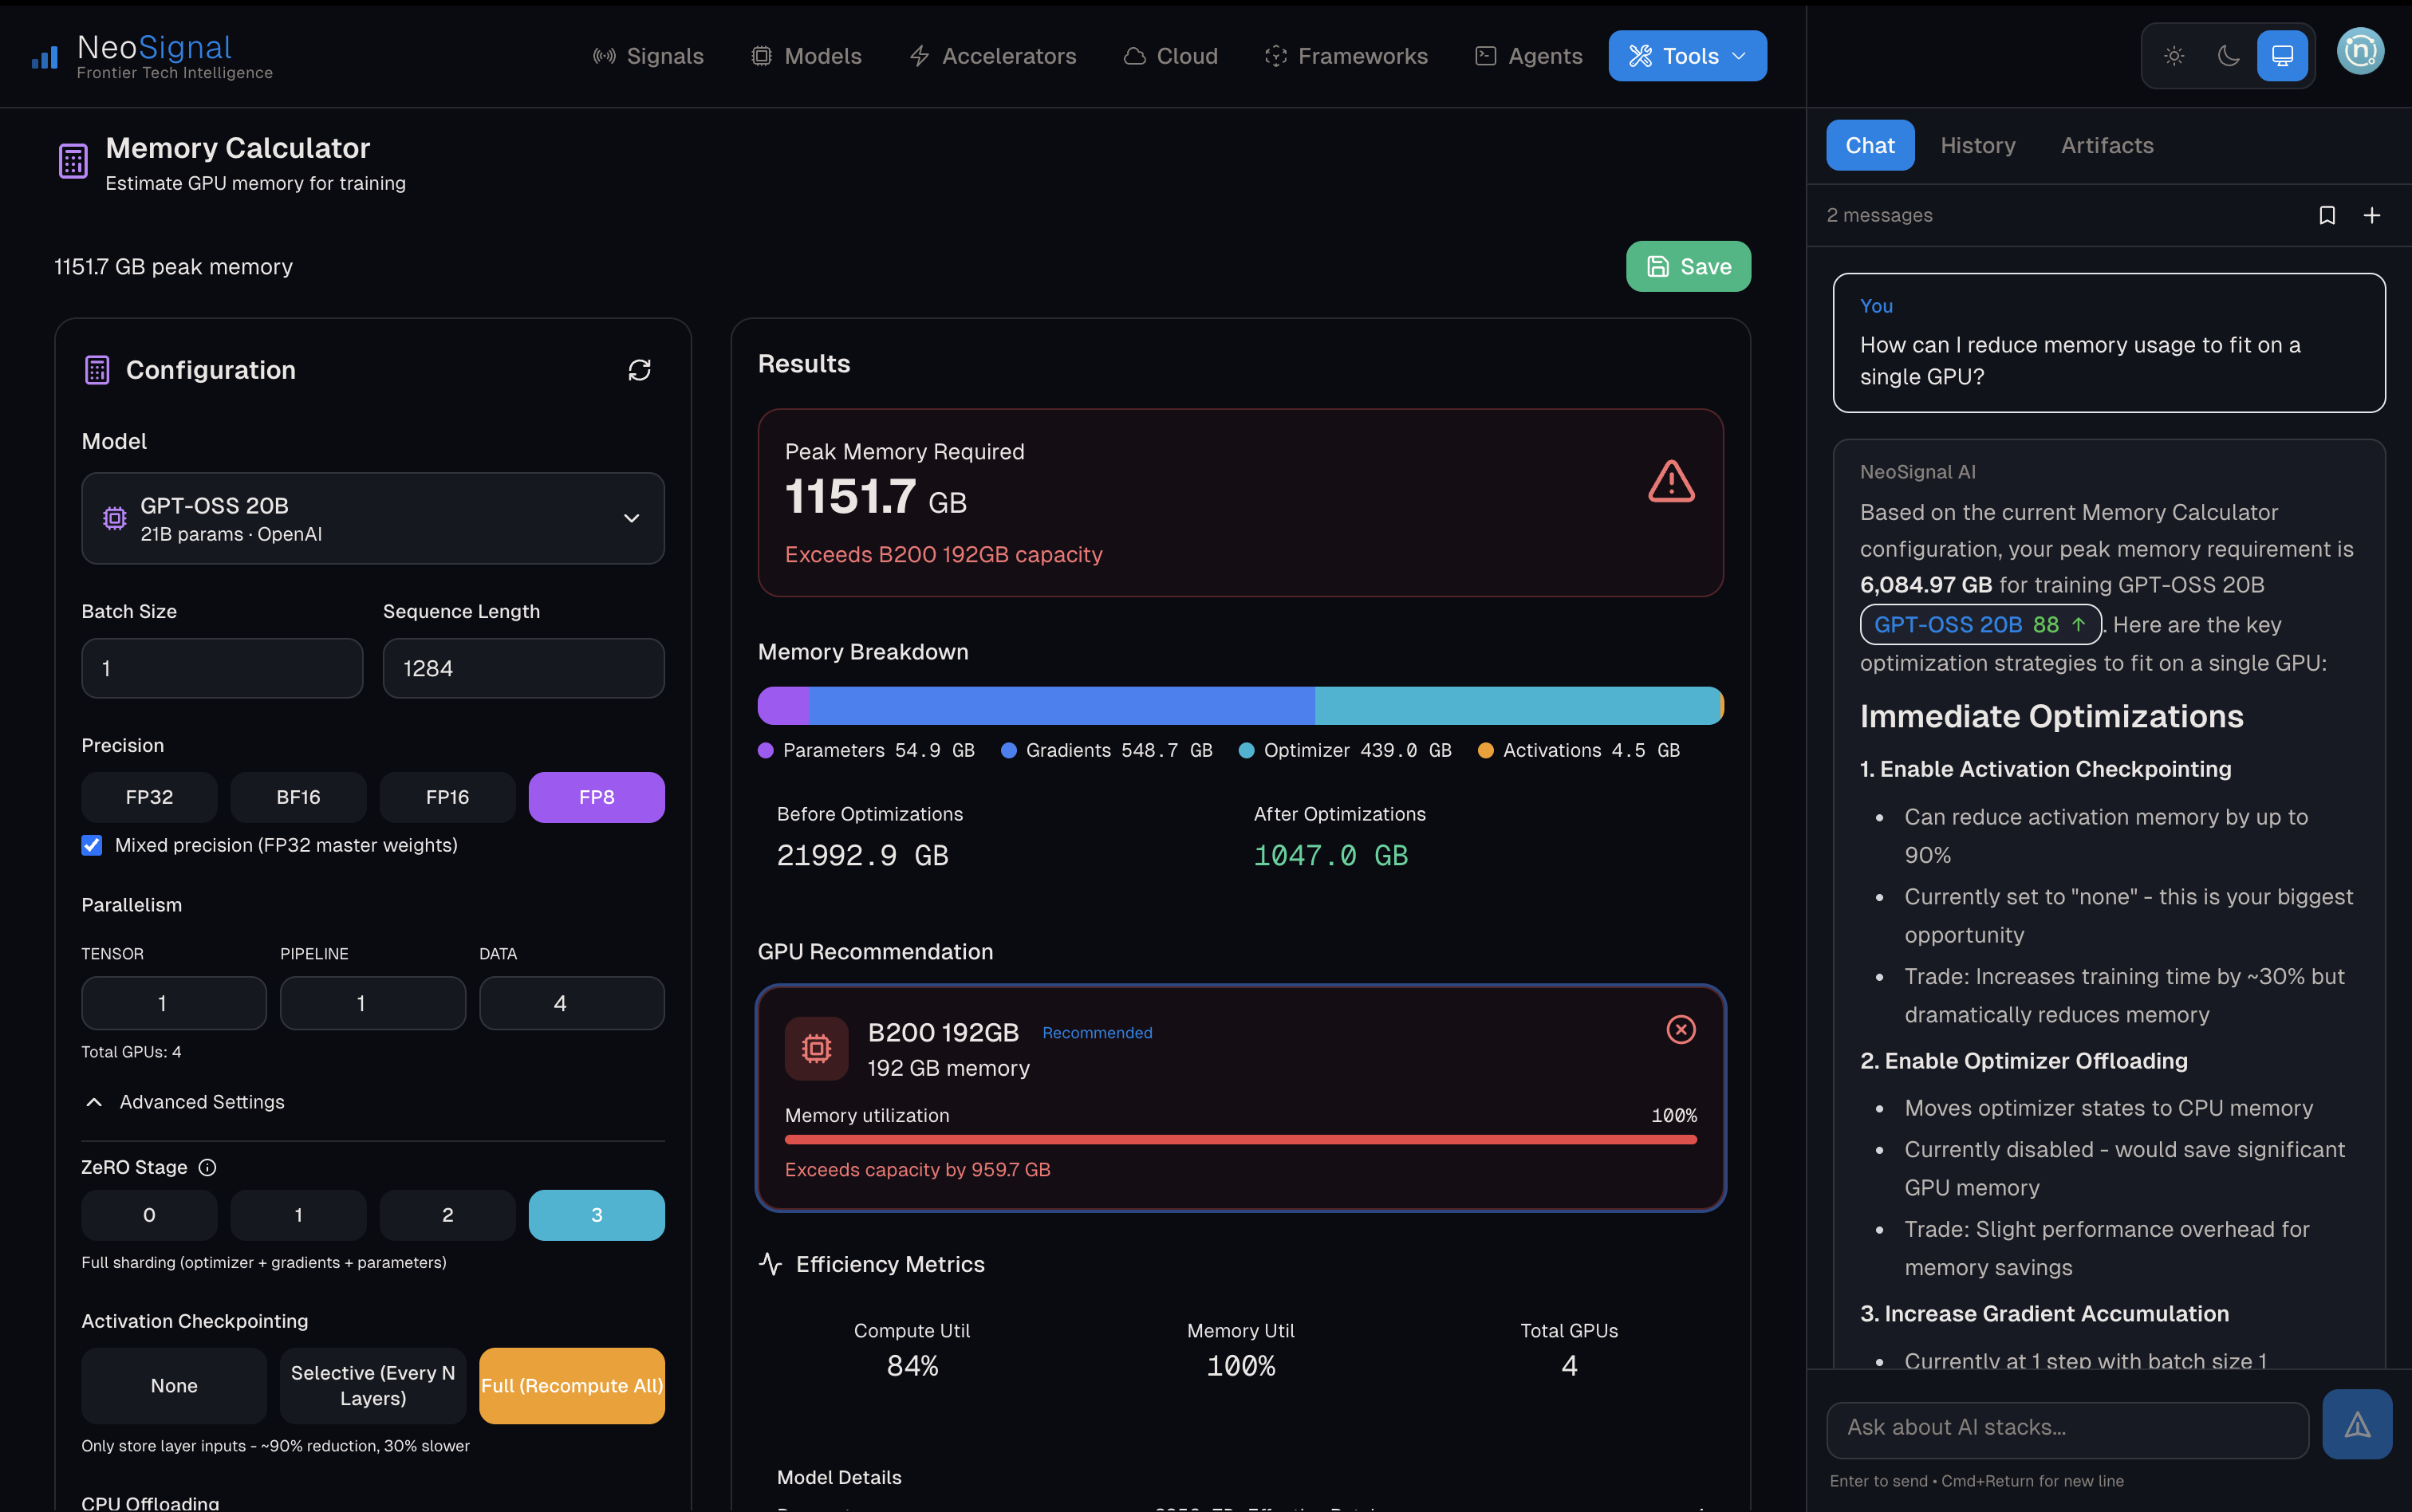Start new chat with plus icon
The image size is (2412, 1512).
(x=2371, y=215)
